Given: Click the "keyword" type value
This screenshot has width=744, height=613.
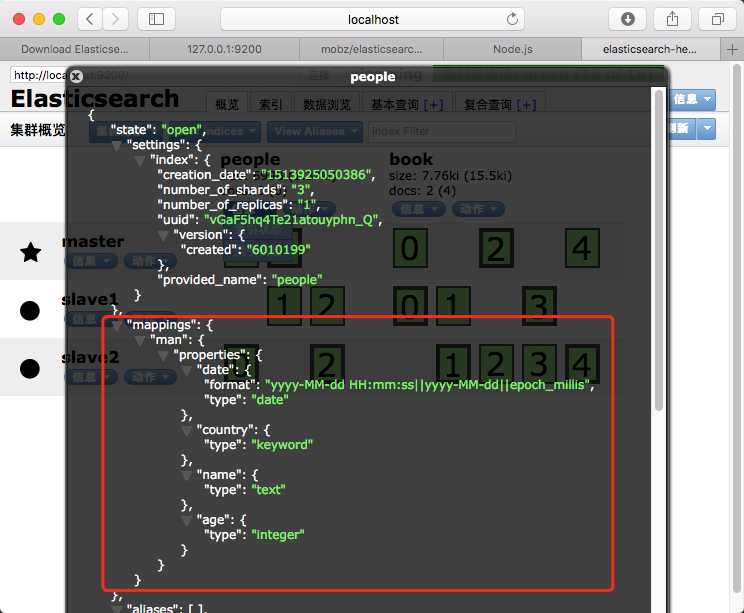Looking at the screenshot, I should click(x=282, y=445).
